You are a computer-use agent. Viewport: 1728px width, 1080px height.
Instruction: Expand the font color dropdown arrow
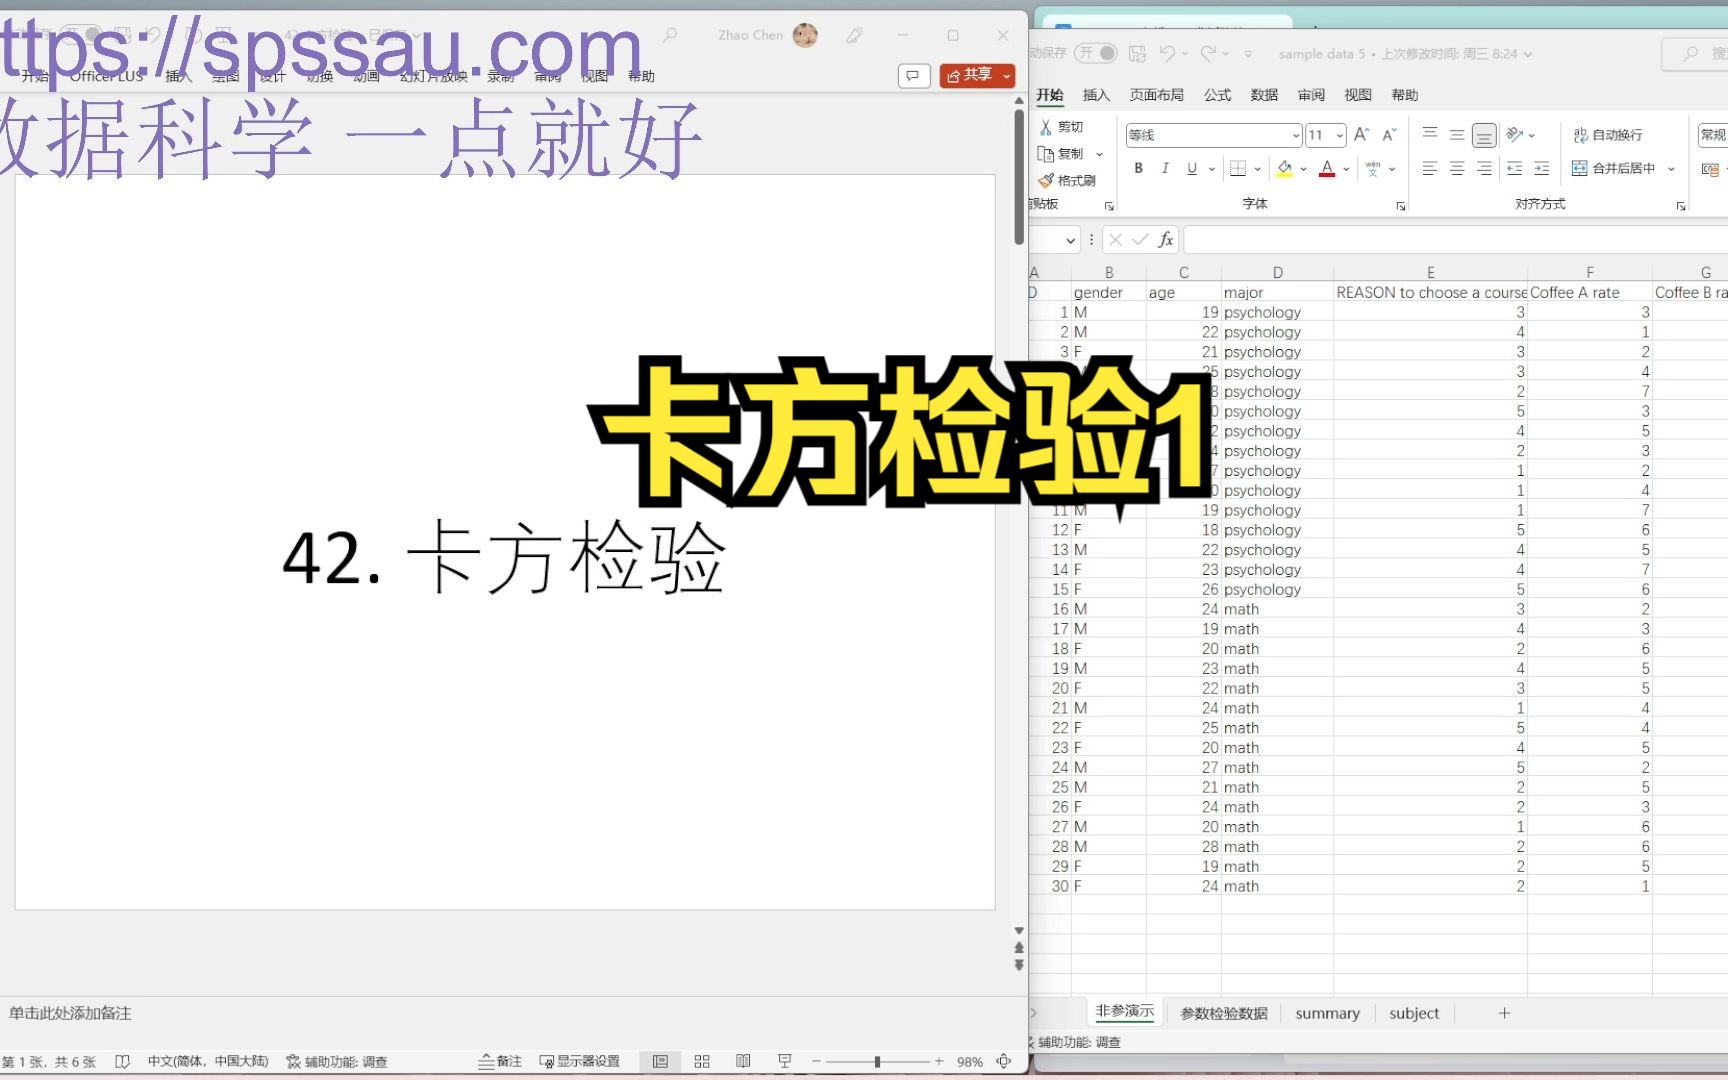[1344, 168]
